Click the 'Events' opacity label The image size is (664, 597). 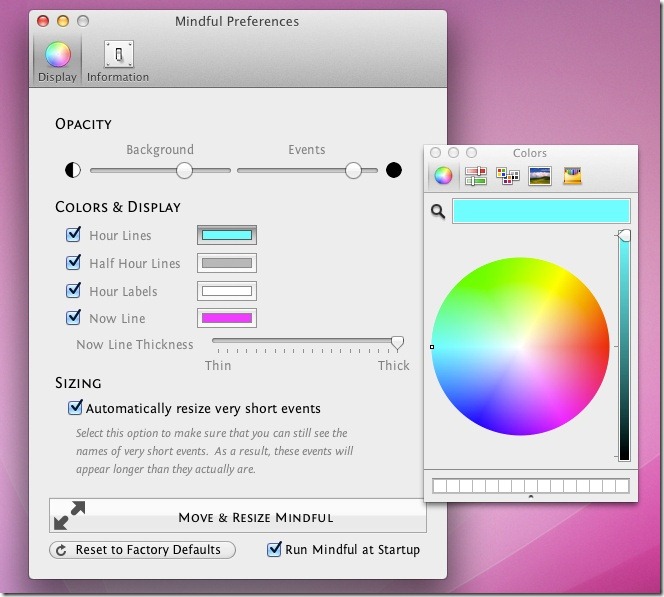click(x=307, y=149)
